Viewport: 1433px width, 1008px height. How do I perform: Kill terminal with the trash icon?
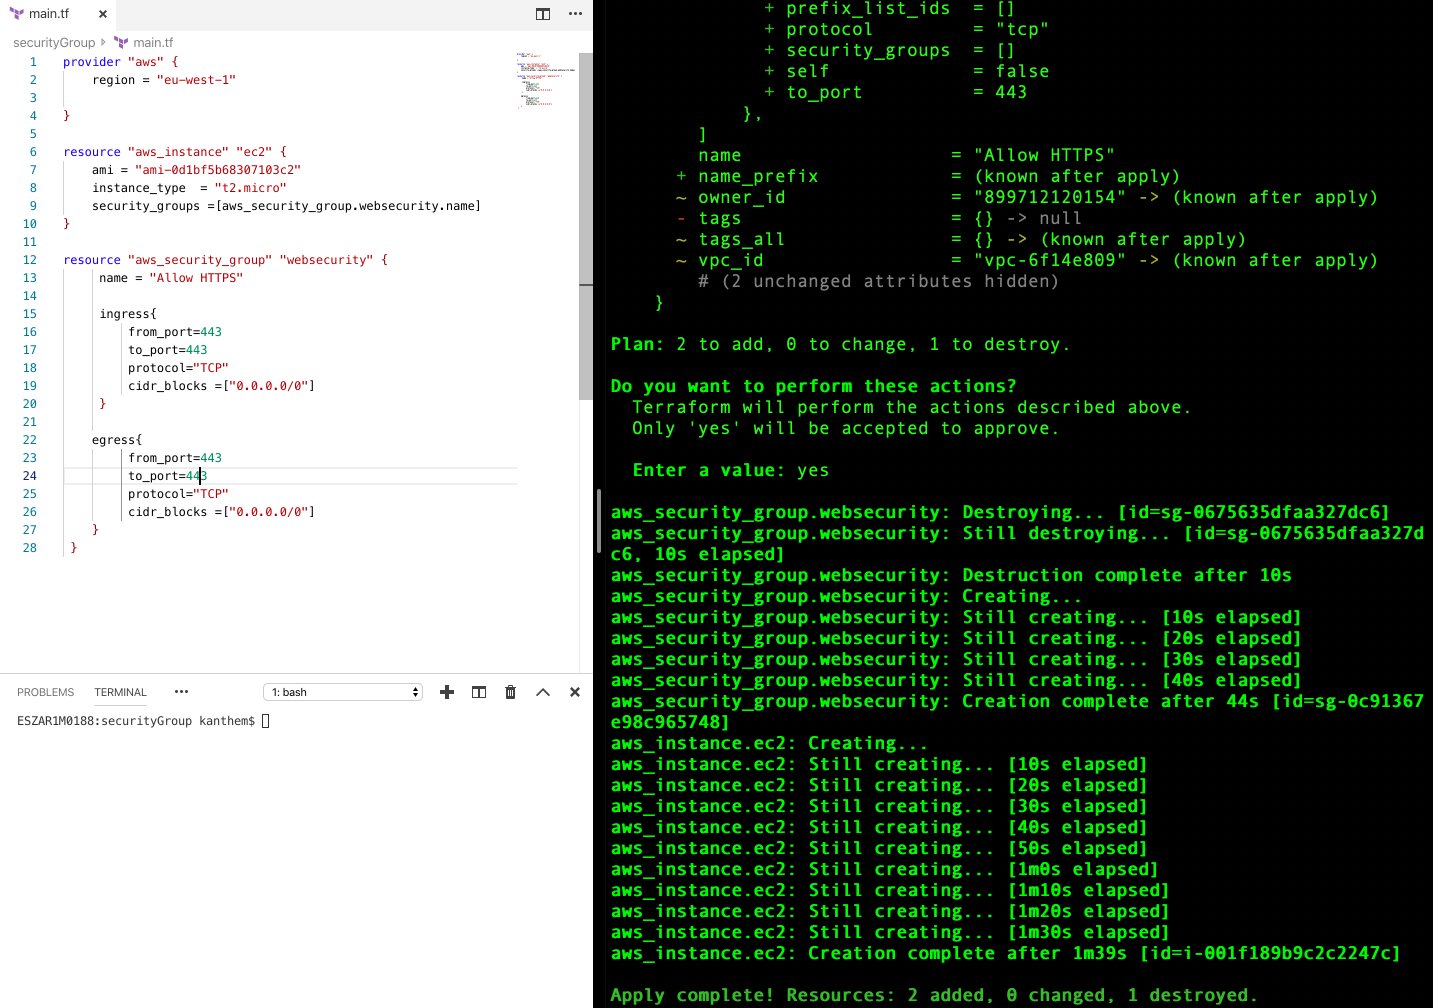pos(511,692)
